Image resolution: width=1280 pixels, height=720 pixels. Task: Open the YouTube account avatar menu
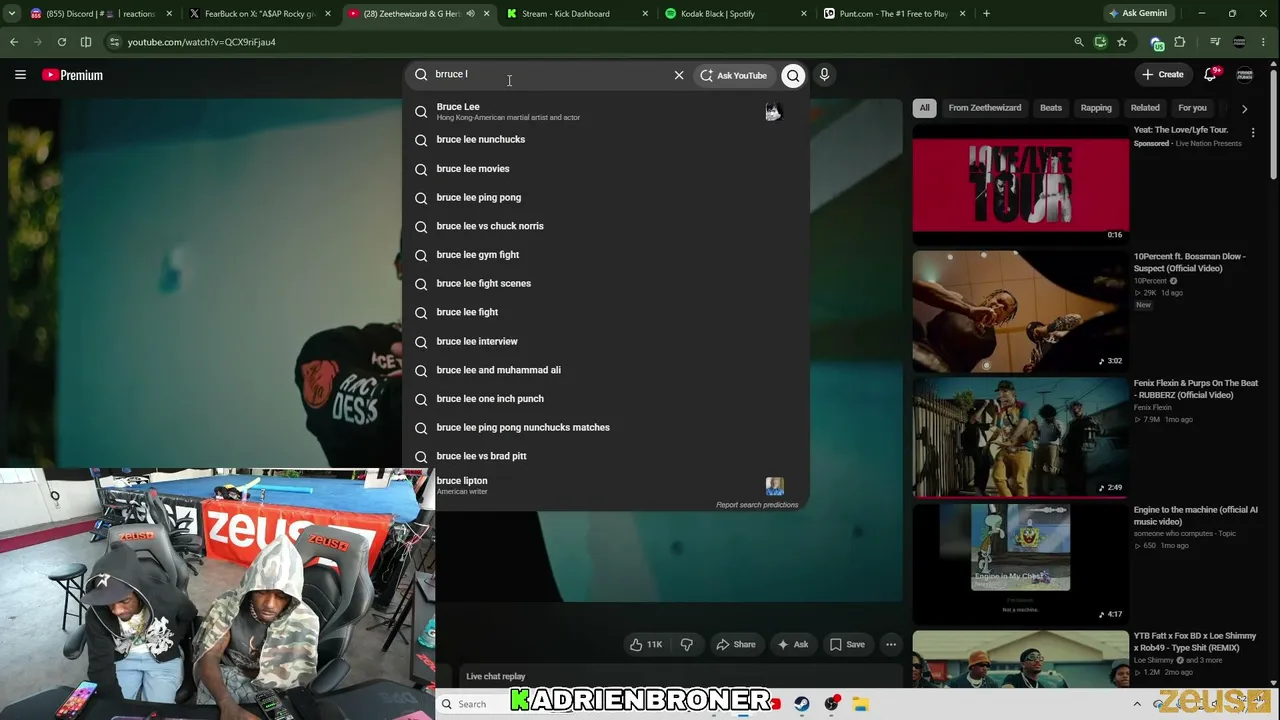pos(1245,75)
